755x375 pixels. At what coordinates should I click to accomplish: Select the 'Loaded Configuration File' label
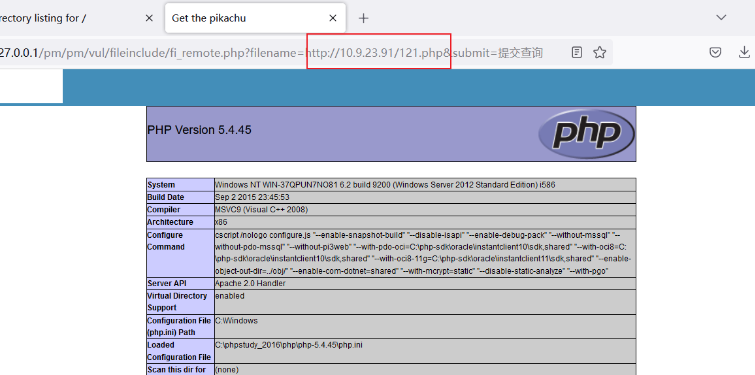point(179,351)
